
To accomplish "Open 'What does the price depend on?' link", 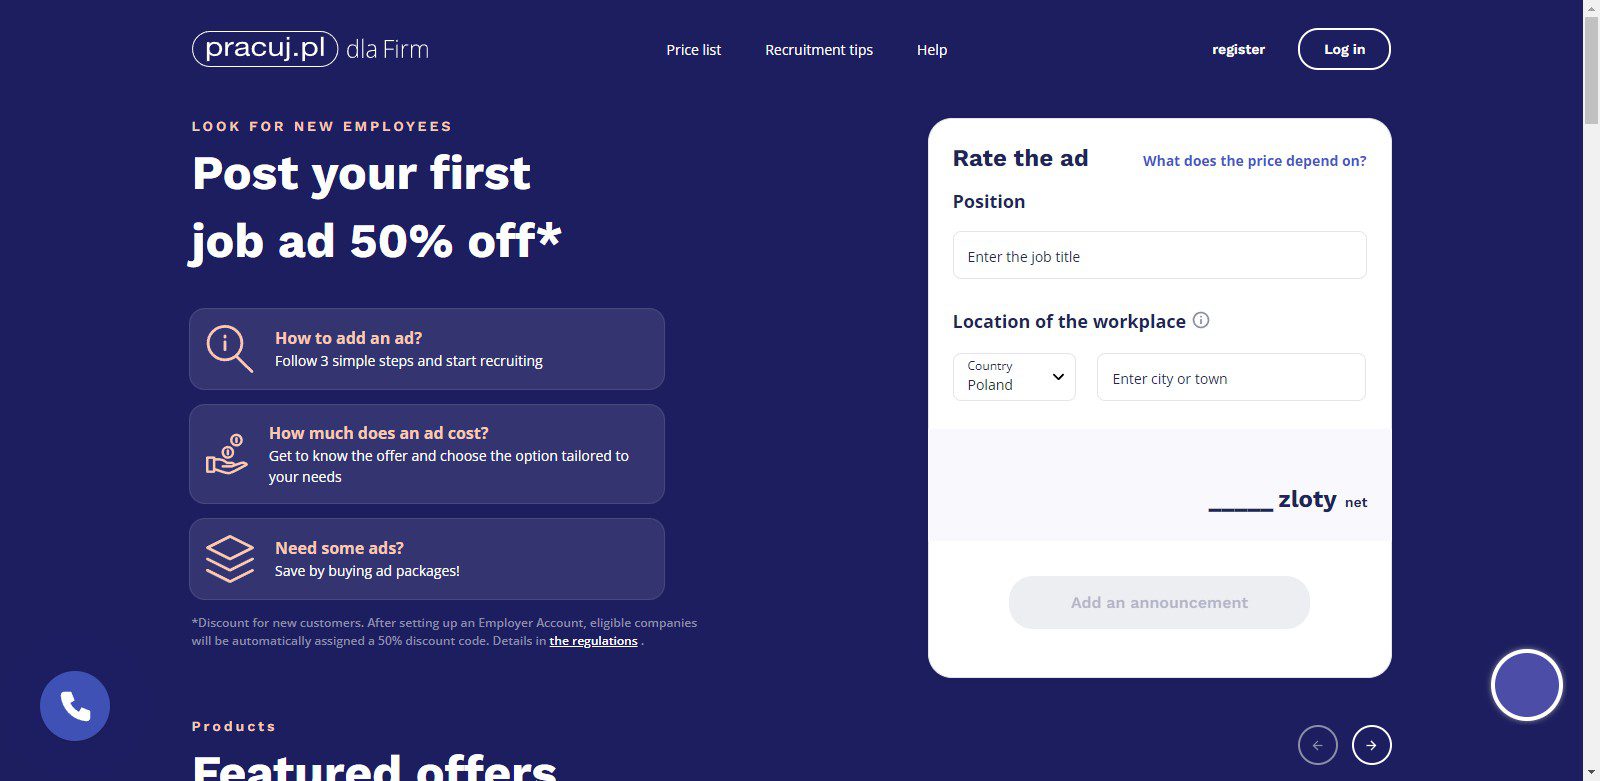I will click(x=1254, y=161).
